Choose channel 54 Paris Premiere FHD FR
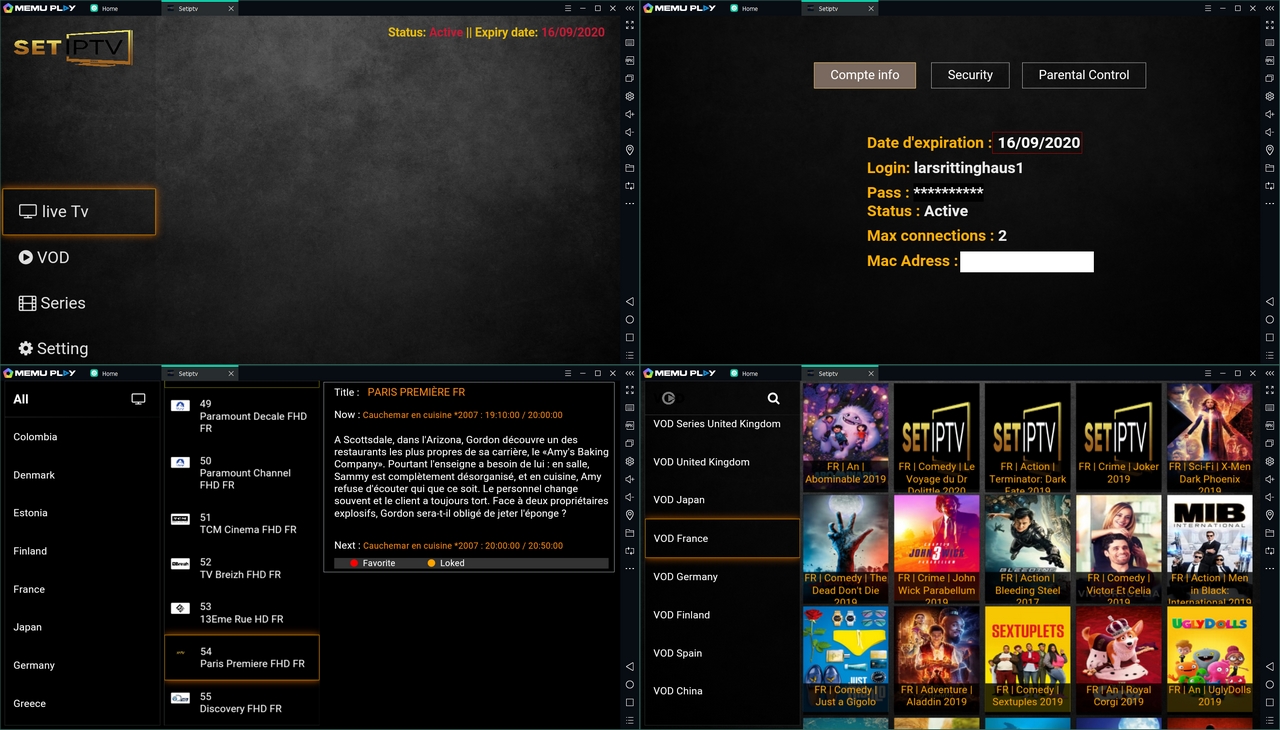This screenshot has width=1280, height=730. tap(242, 658)
